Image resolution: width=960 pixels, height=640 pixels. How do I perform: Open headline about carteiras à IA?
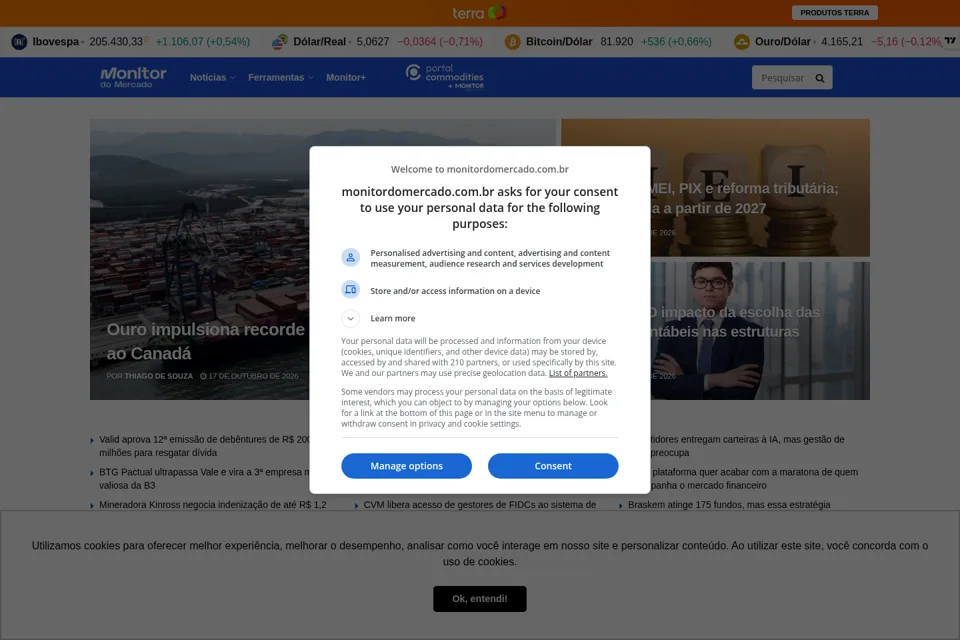pos(747,446)
